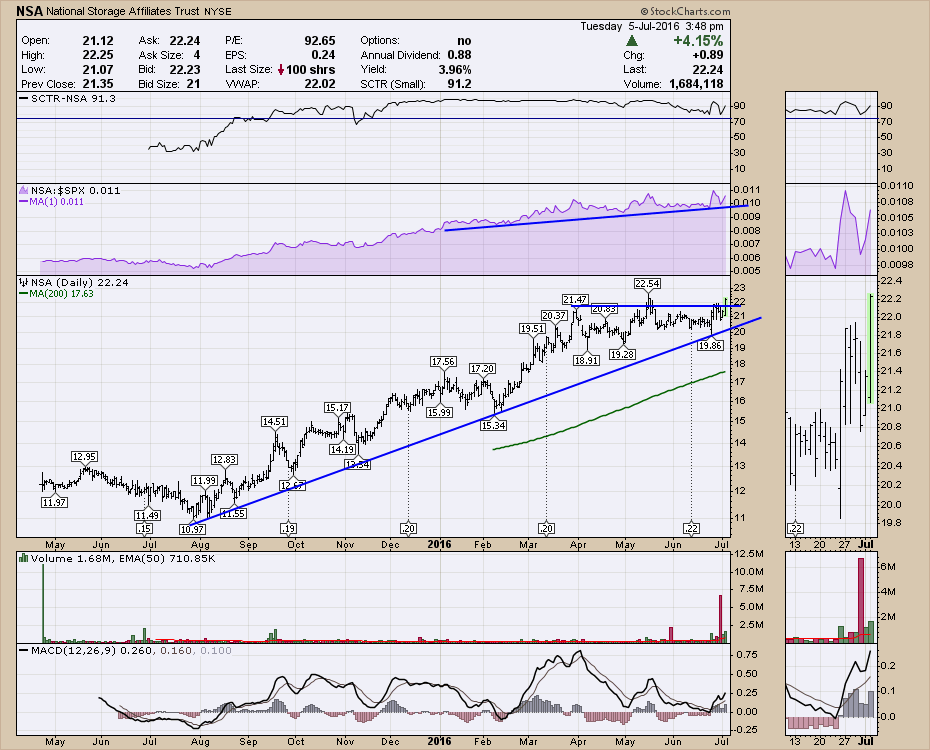The height and width of the screenshot is (750, 930).
Task: Click the SCTR (Small) value 91.2
Action: pyautogui.click(x=460, y=84)
